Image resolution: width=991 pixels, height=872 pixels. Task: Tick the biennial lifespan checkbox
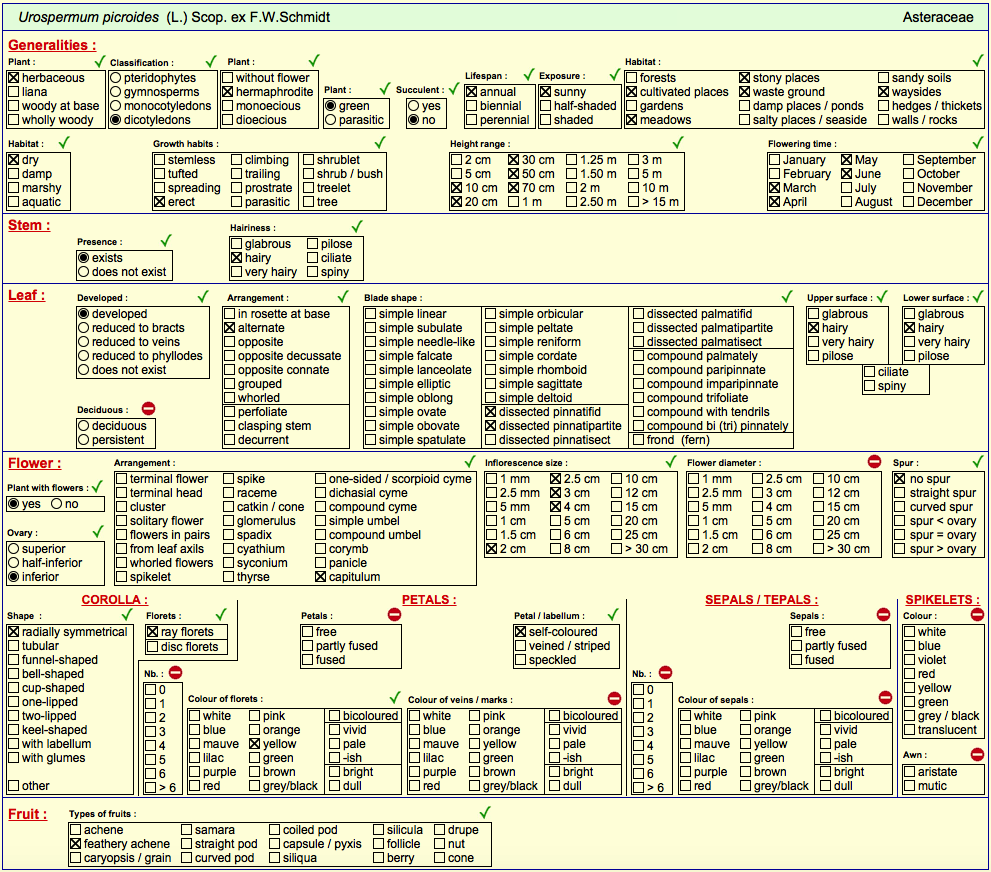[x=471, y=106]
